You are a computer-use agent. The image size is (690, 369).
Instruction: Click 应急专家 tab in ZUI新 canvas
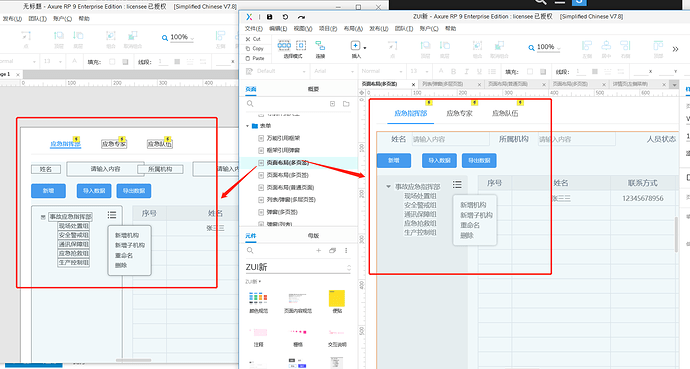click(x=459, y=113)
